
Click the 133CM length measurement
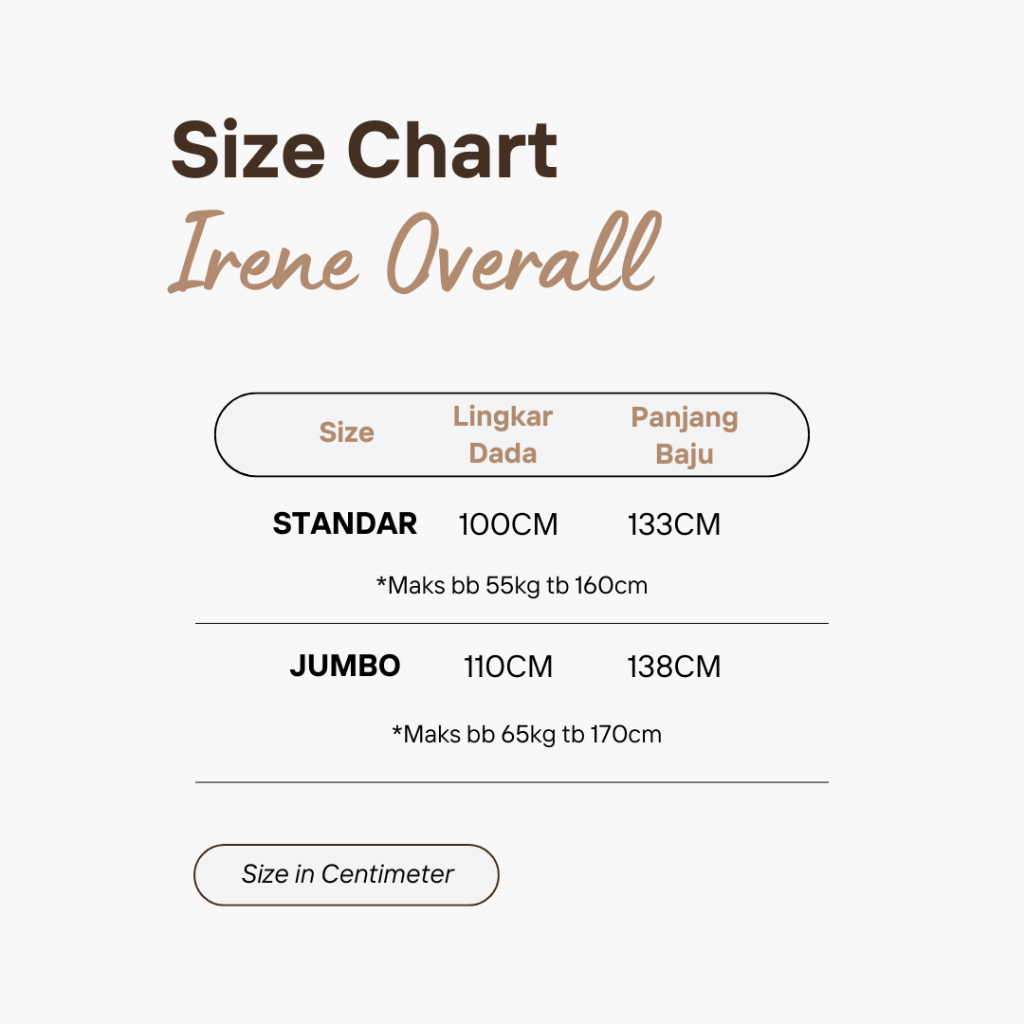[674, 525]
